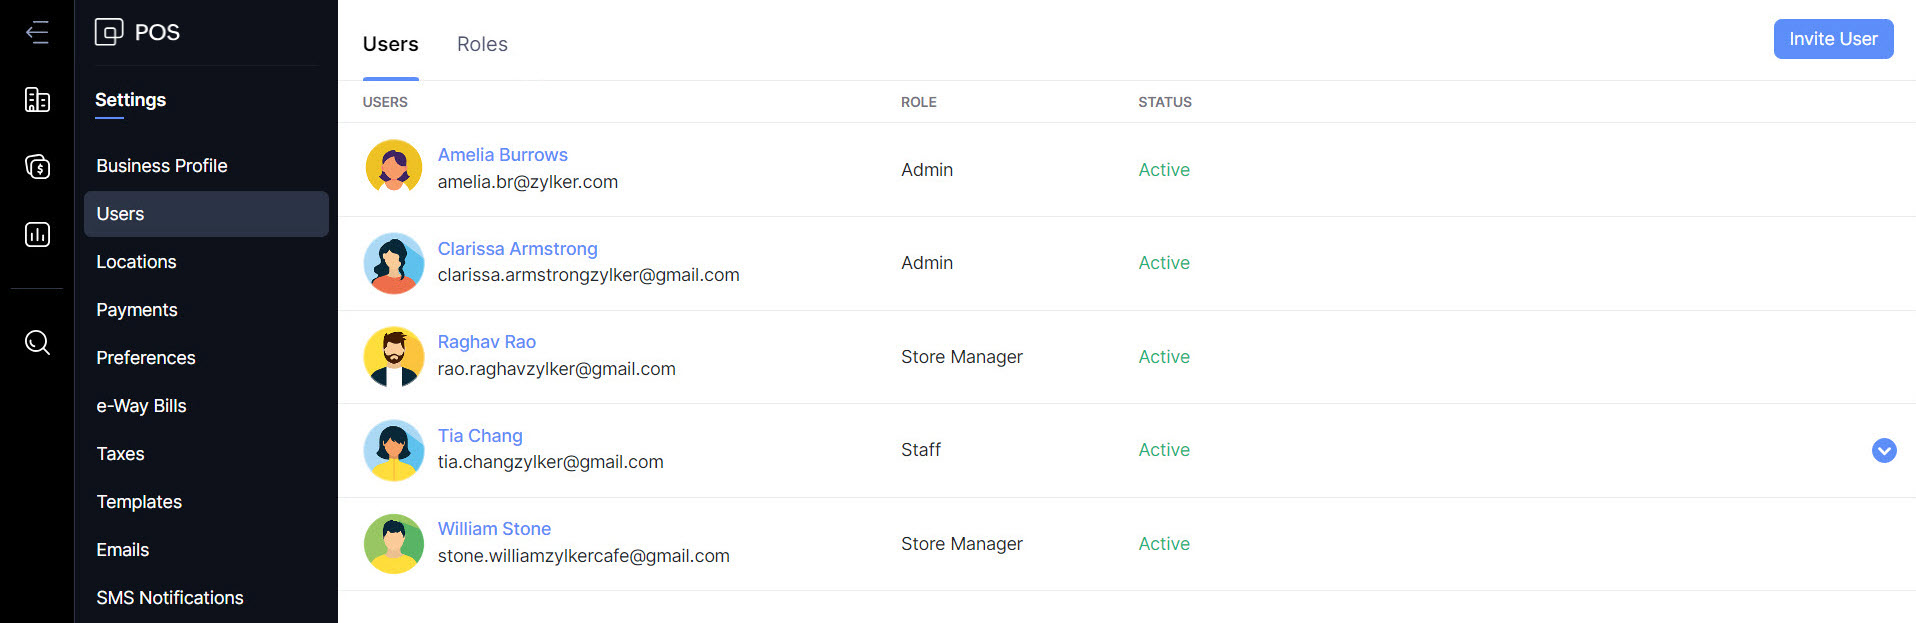Click the search magnifier icon

click(x=37, y=343)
